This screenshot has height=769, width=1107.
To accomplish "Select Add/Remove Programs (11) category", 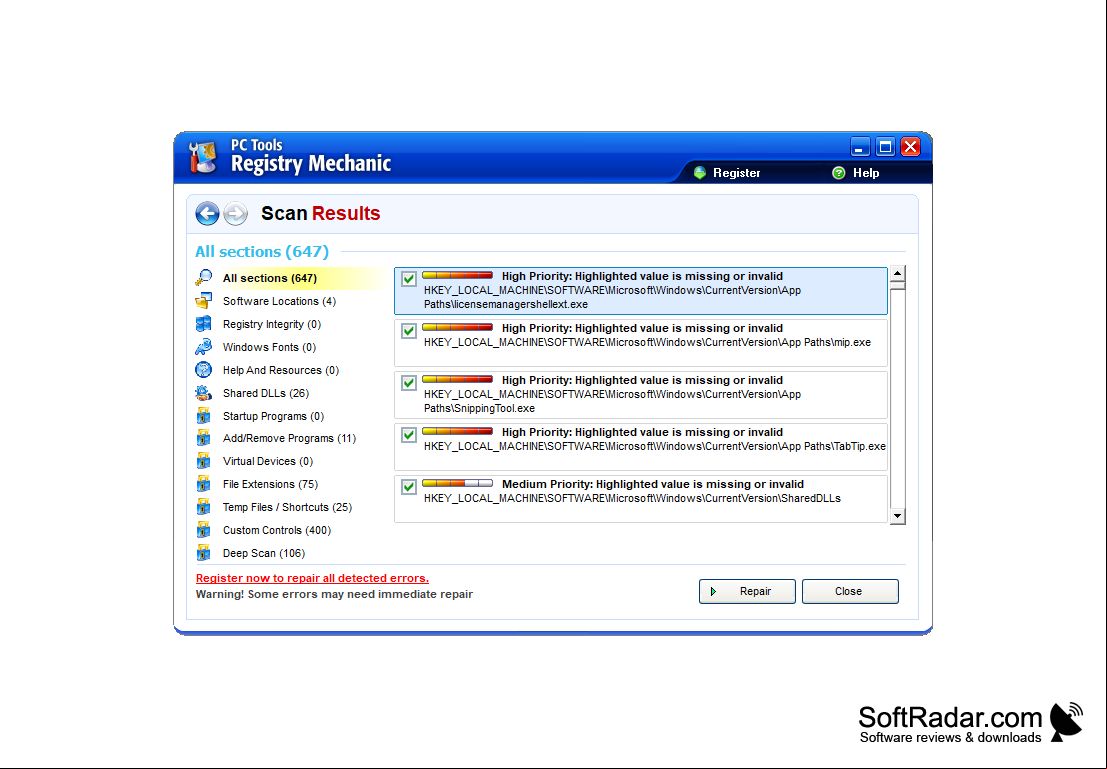I will click(289, 438).
